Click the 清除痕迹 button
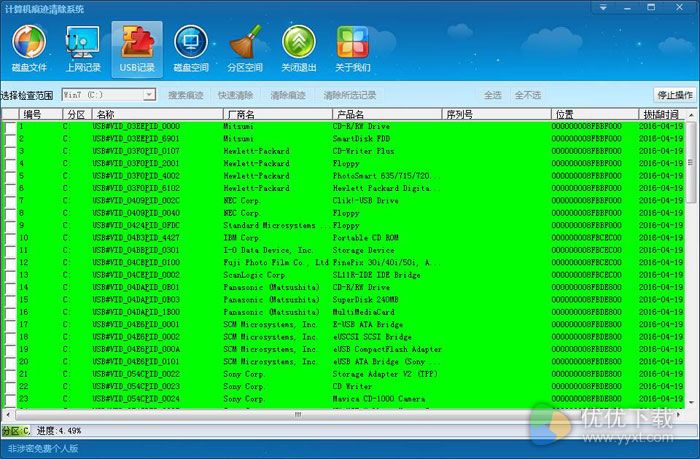The height and width of the screenshot is (459, 700). [288, 95]
